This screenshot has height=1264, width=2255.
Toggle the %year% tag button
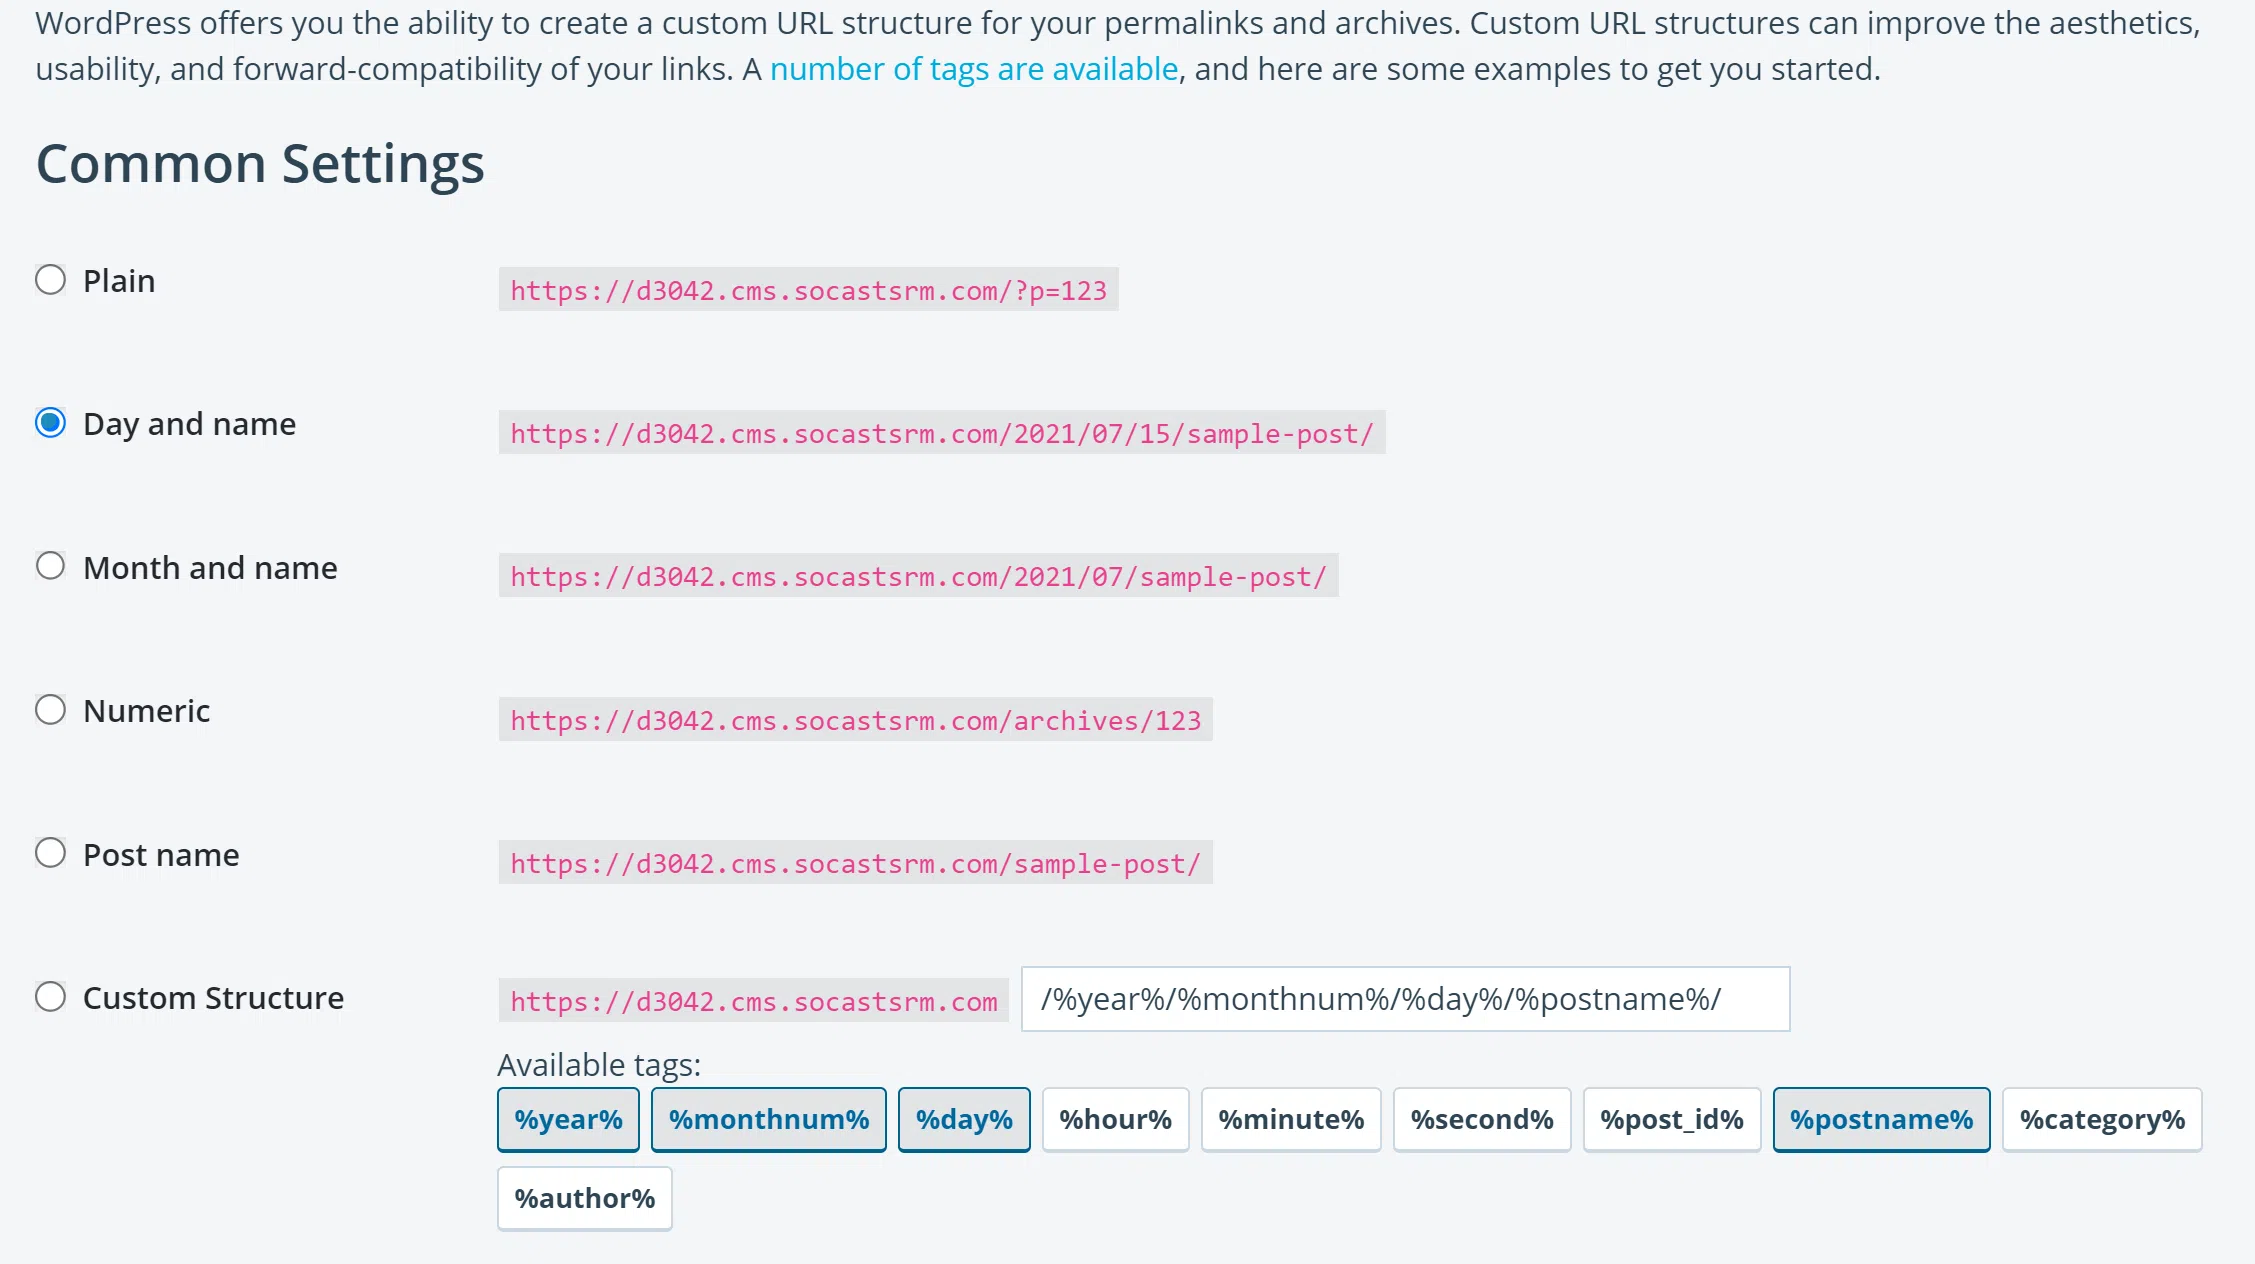568,1119
